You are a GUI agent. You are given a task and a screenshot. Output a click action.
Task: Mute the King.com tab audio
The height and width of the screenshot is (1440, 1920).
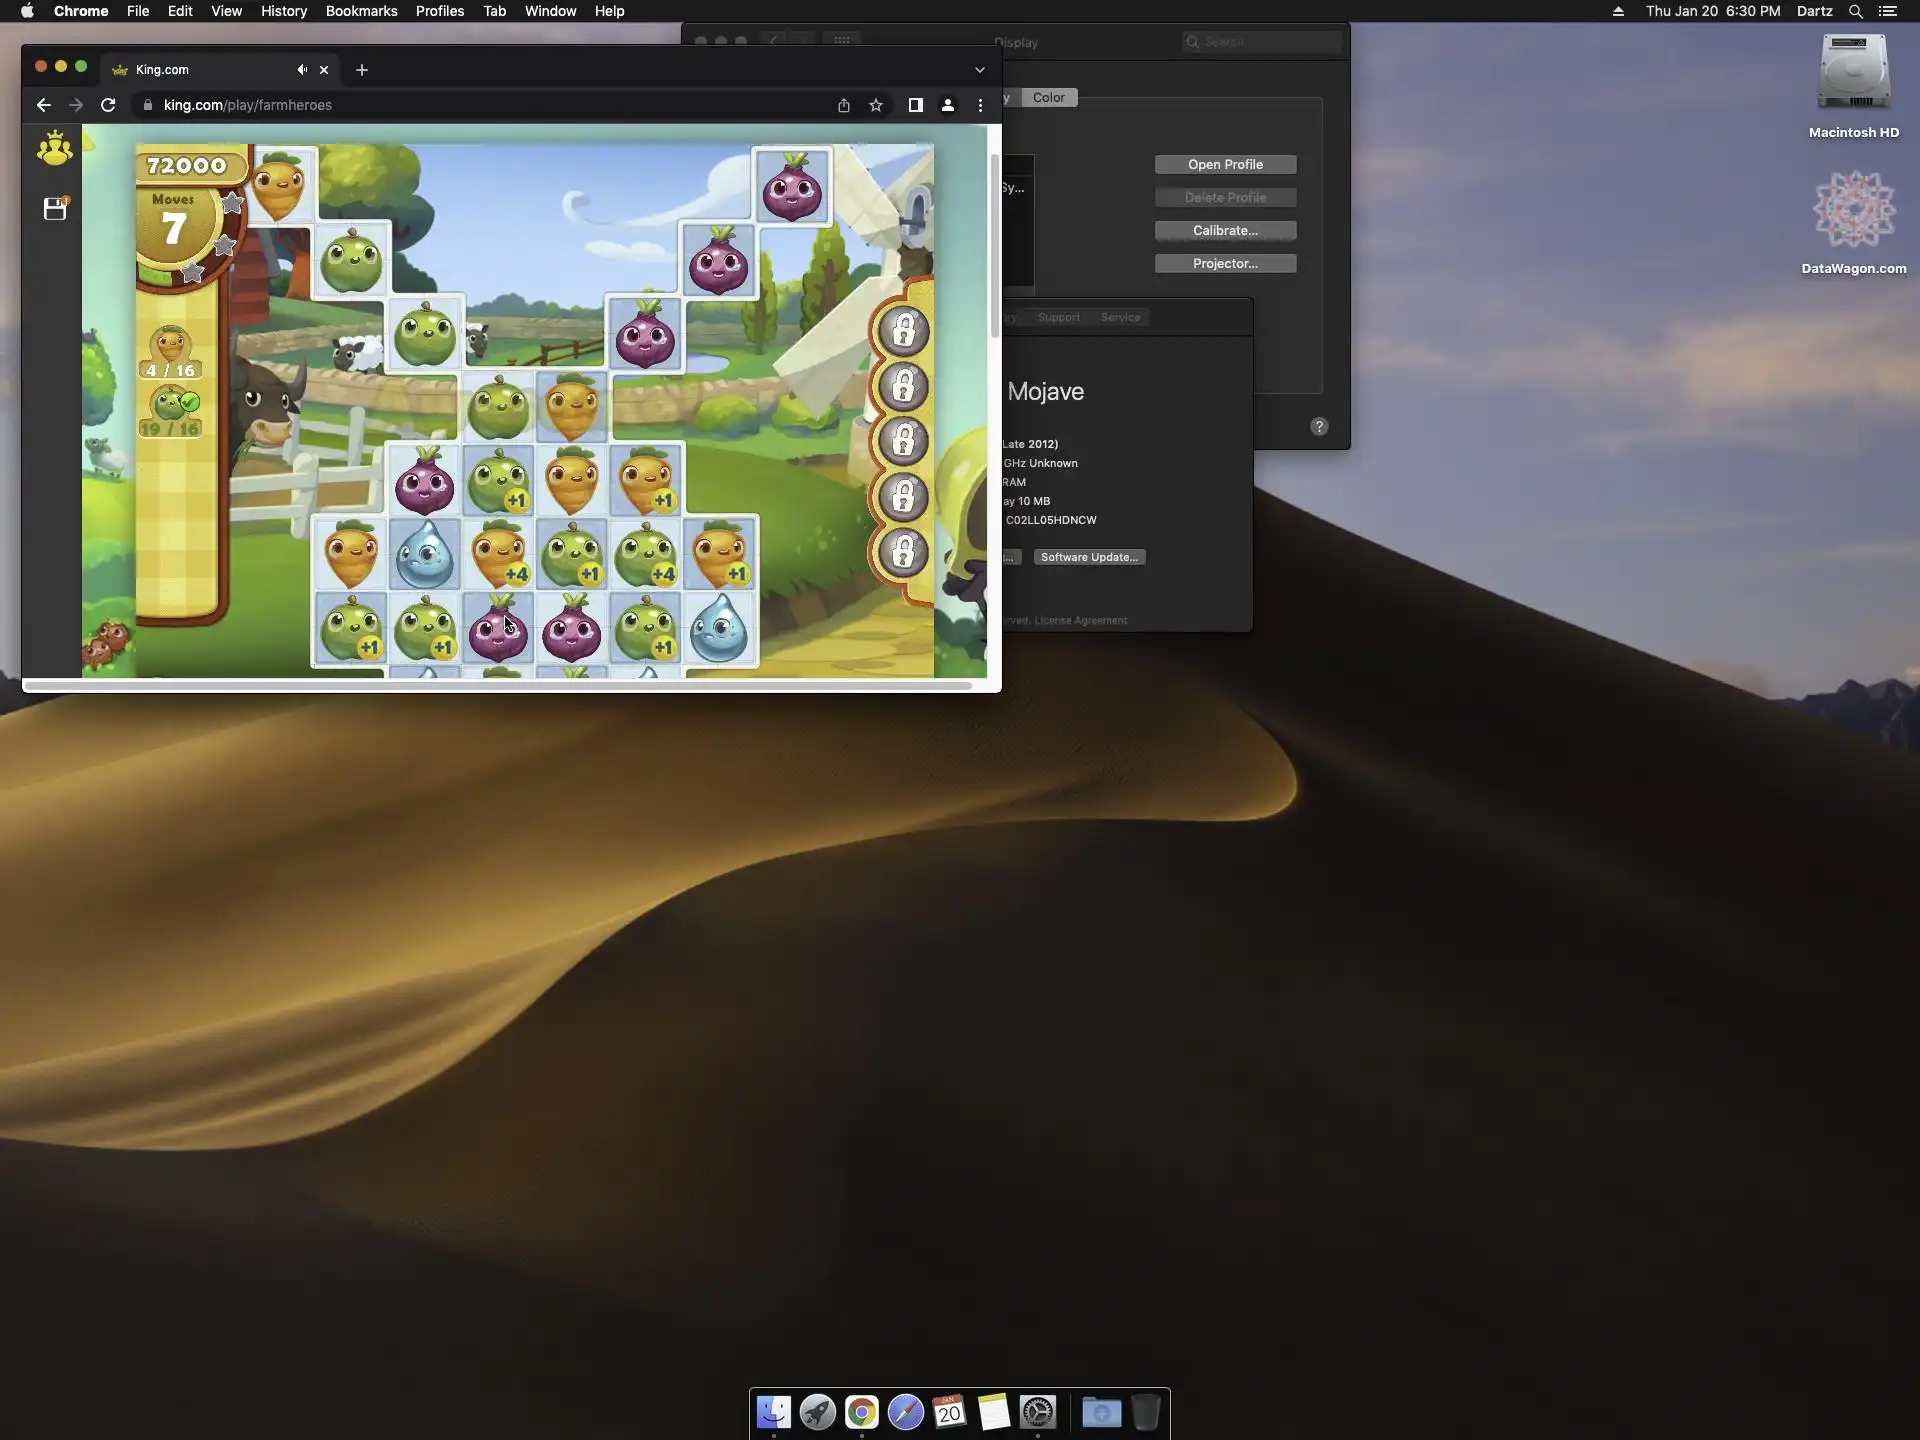(x=301, y=70)
